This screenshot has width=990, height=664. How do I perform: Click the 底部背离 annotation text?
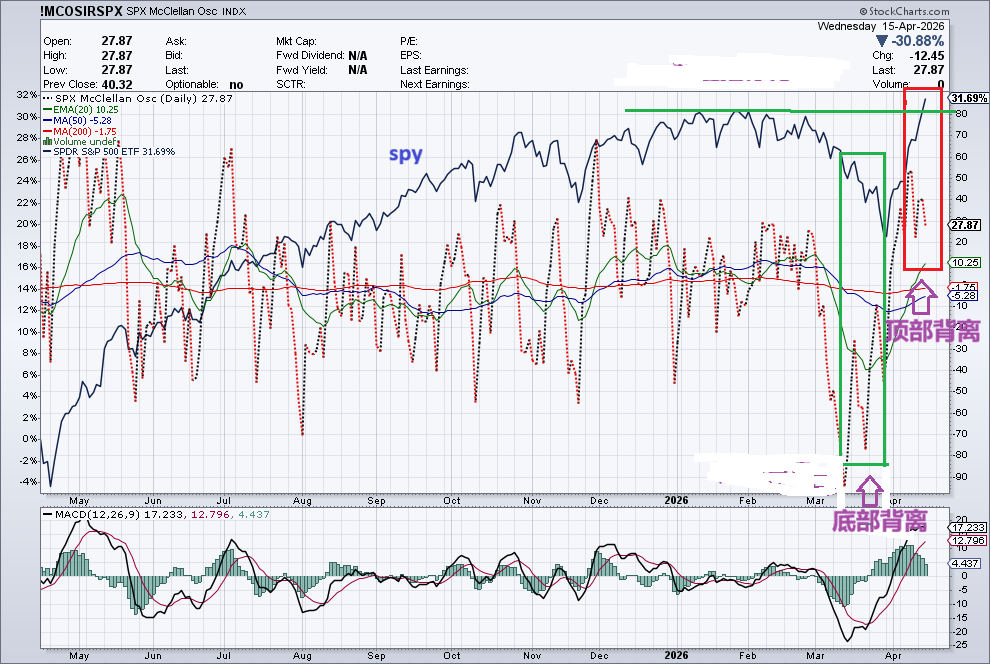pos(879,520)
